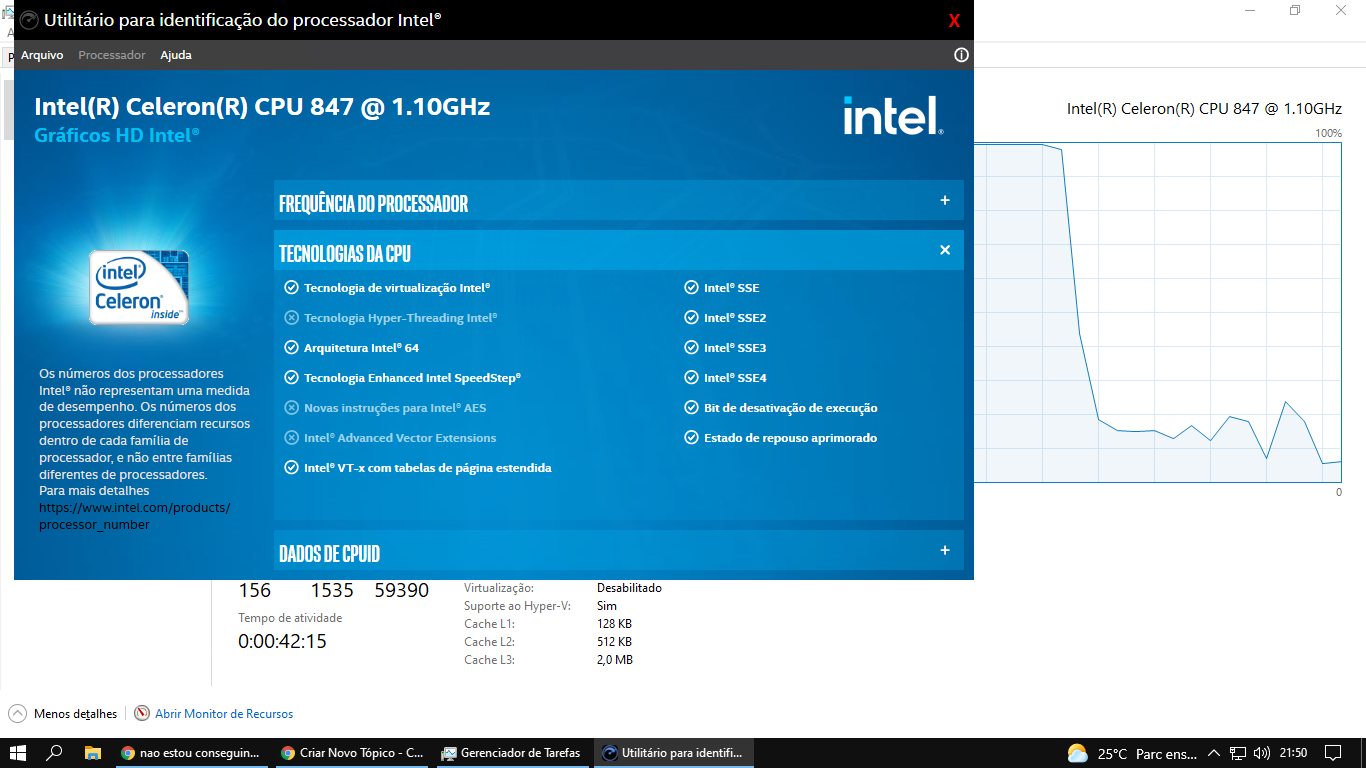Click checkmark beside Intel SSE2
The image size is (1366, 768).
[x=691, y=318]
